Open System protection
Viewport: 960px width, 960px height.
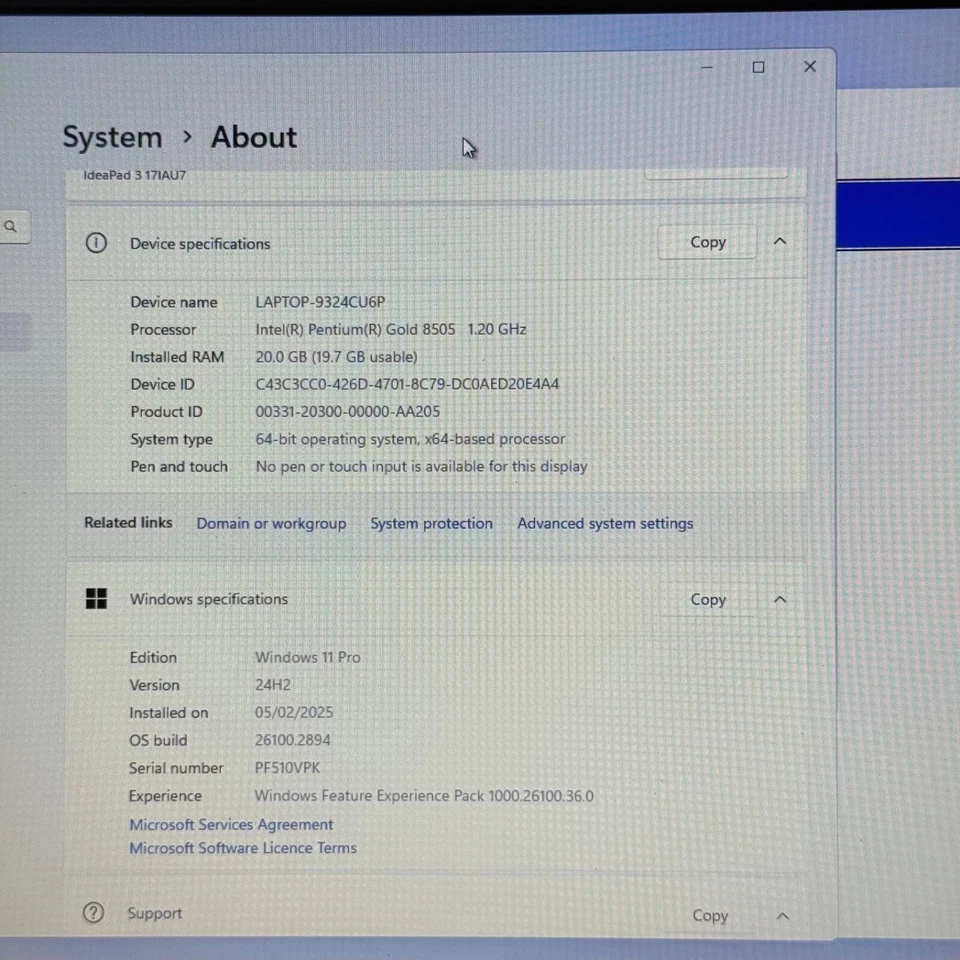pos(431,523)
